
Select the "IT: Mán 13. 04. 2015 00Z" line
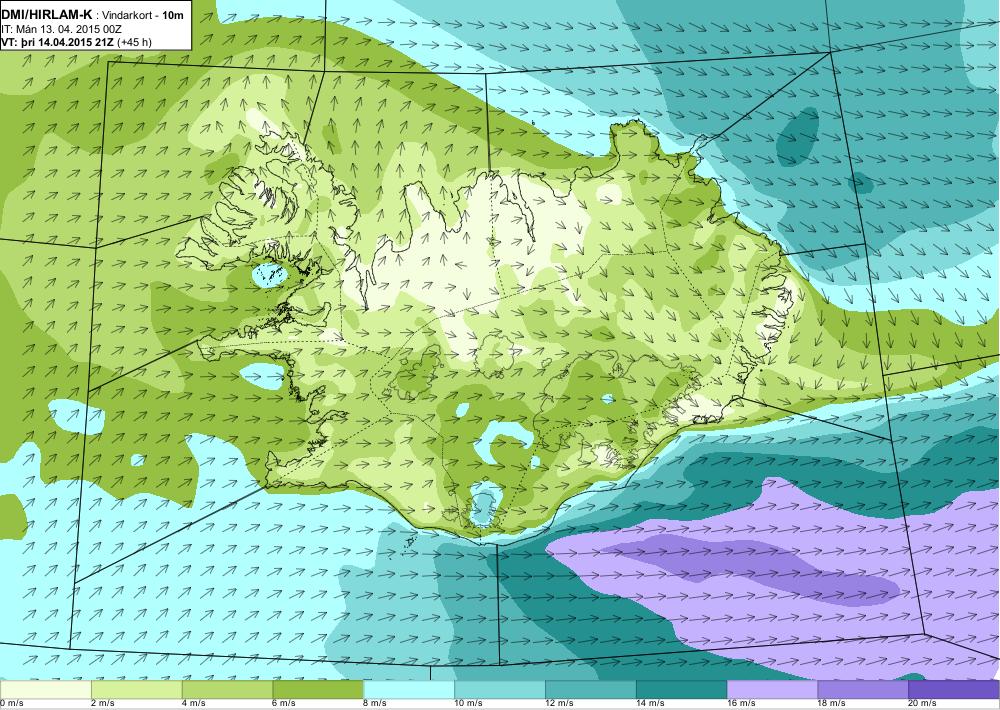click(x=62, y=29)
